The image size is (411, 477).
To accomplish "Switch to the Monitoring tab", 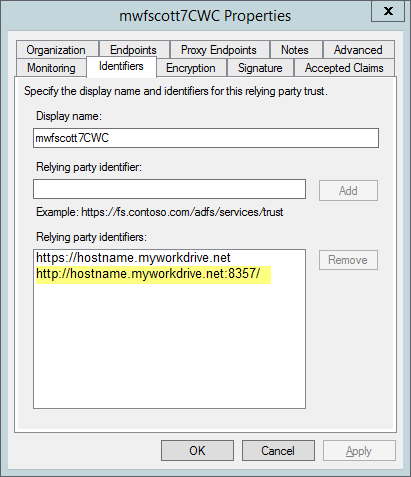I will click(51, 68).
